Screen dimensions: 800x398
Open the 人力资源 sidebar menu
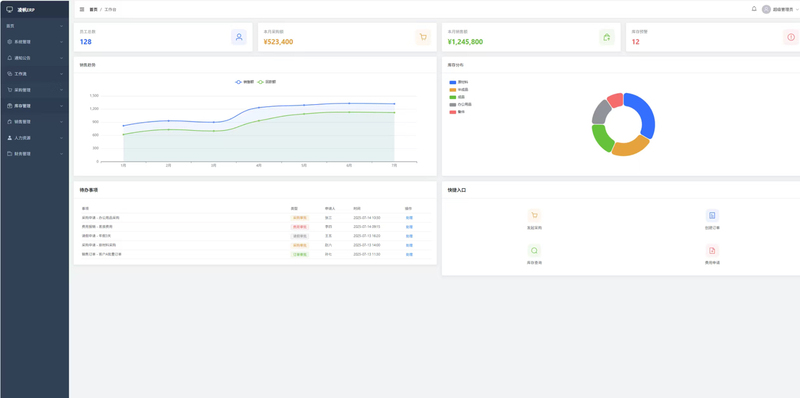click(x=35, y=138)
